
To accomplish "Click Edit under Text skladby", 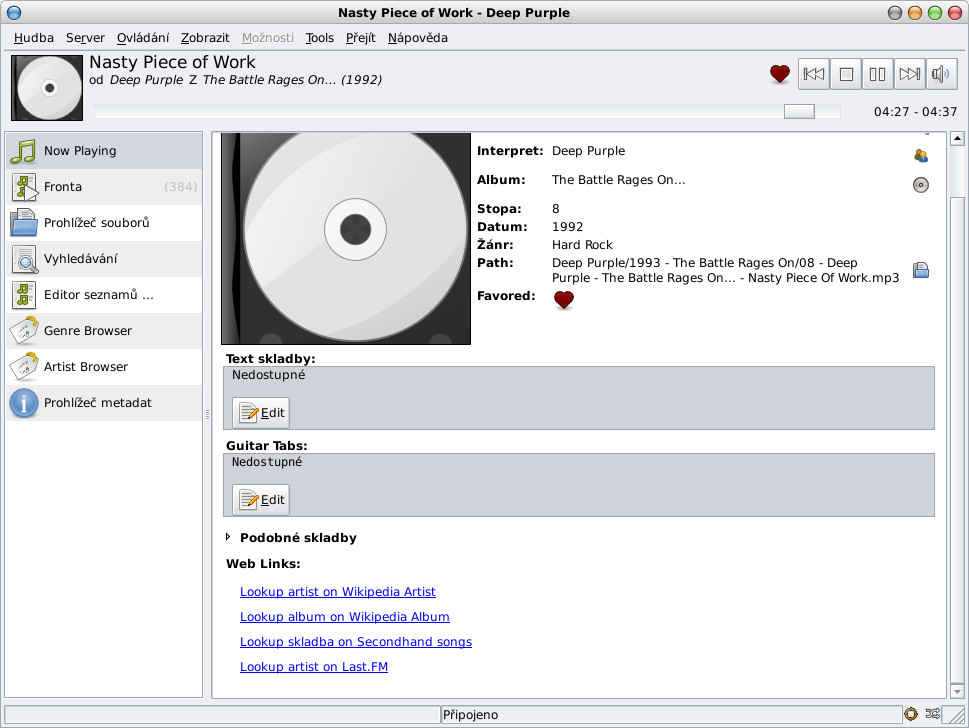I will [261, 413].
